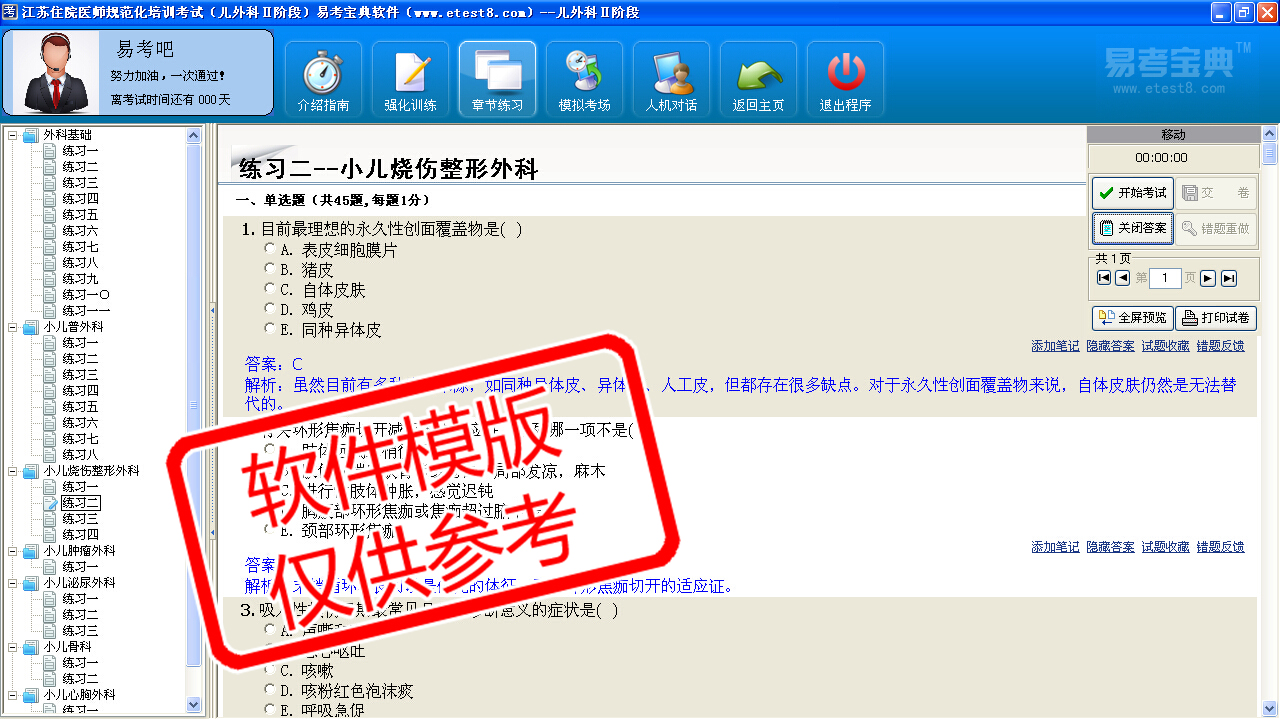Screen dimensions: 1280x719
Task: Select option C 自体皮肤 radio button
Action: pyautogui.click(x=270, y=289)
